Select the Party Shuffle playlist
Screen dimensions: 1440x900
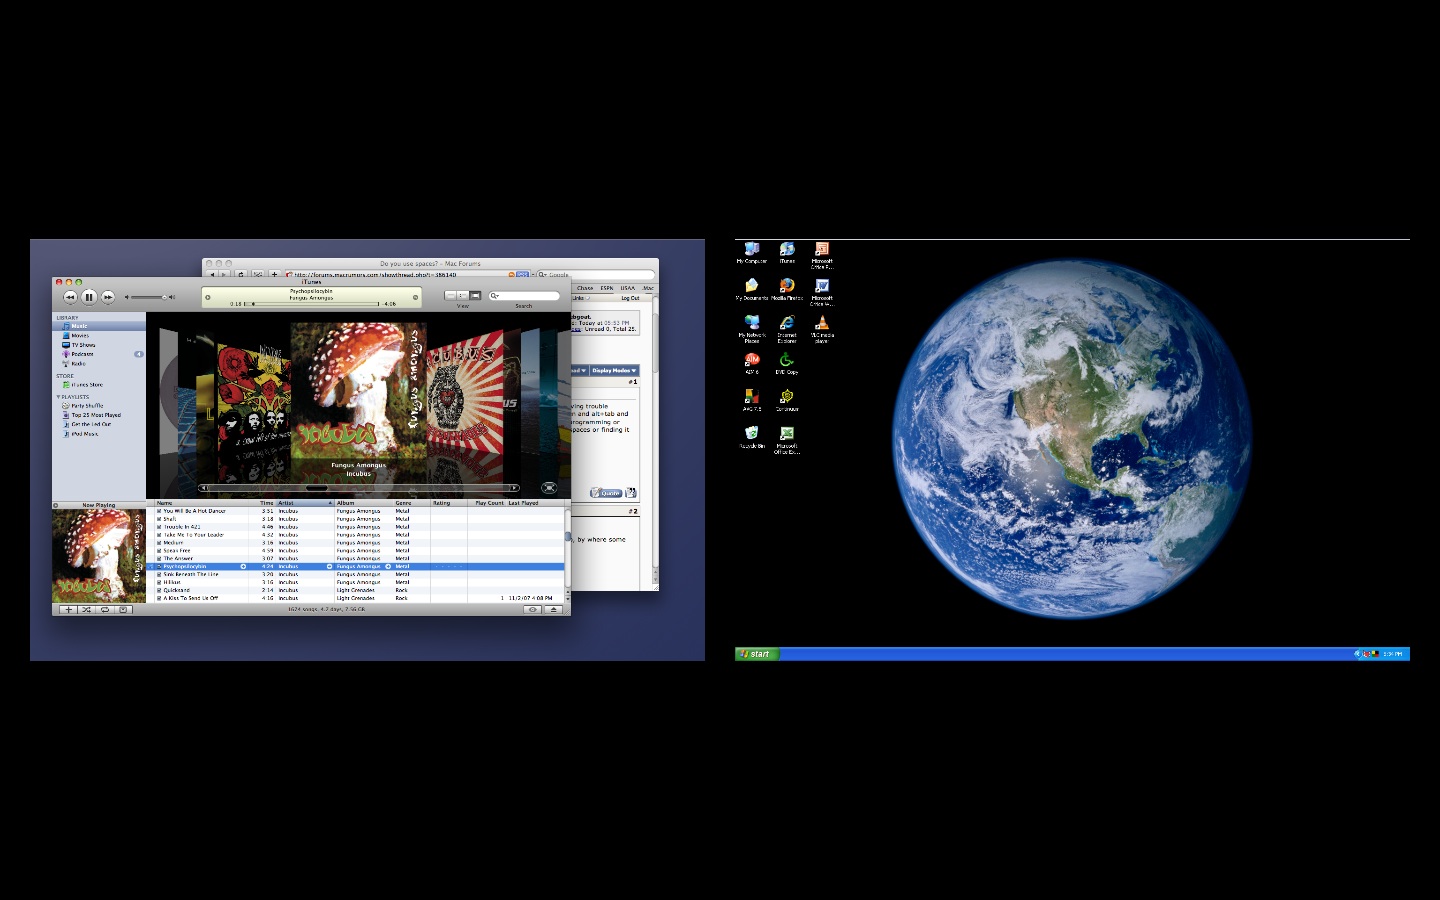coord(99,406)
